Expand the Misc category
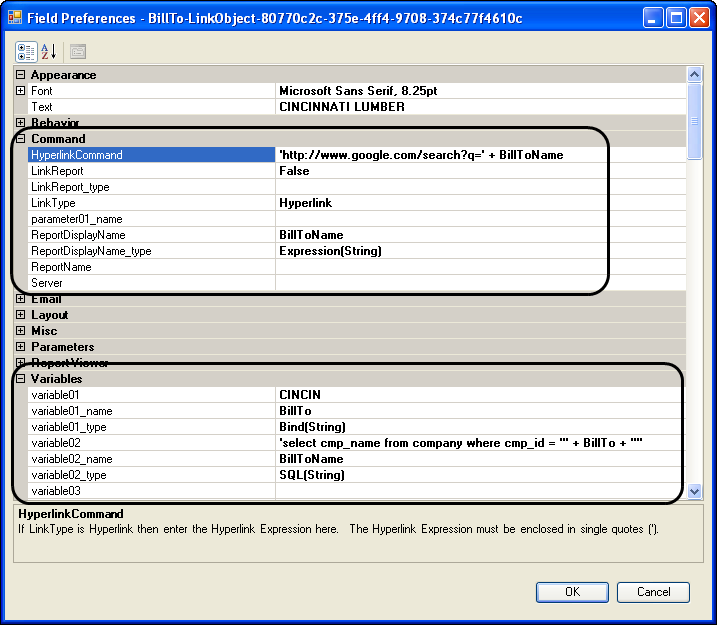Image resolution: width=717 pixels, height=625 pixels. tap(21, 331)
